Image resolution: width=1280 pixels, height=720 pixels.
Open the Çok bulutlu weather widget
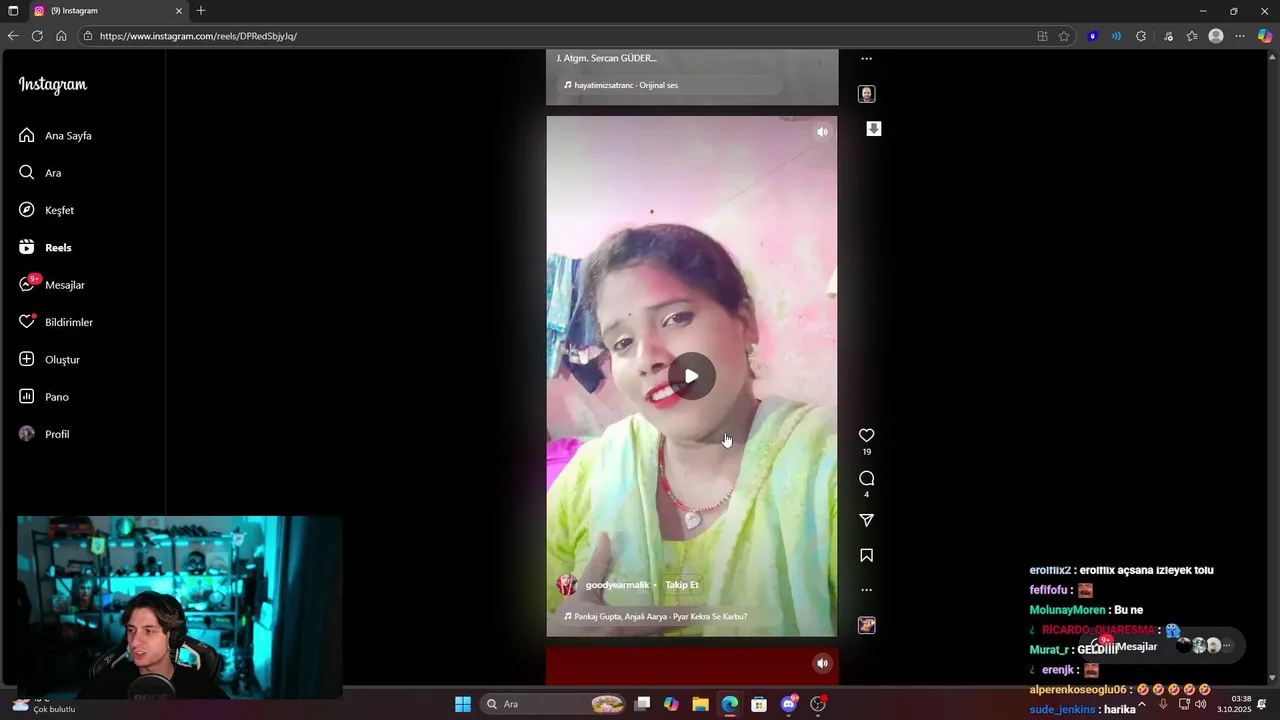click(43, 704)
